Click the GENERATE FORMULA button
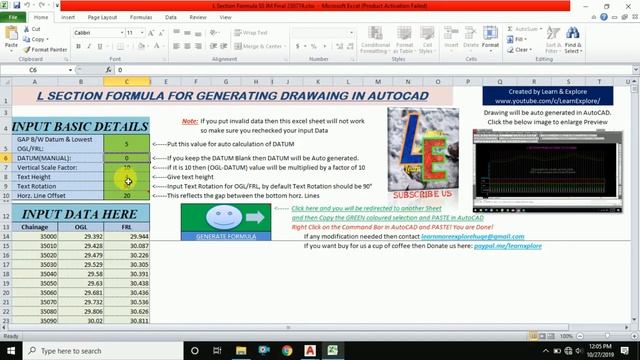The height and width of the screenshot is (360, 640). 226,222
